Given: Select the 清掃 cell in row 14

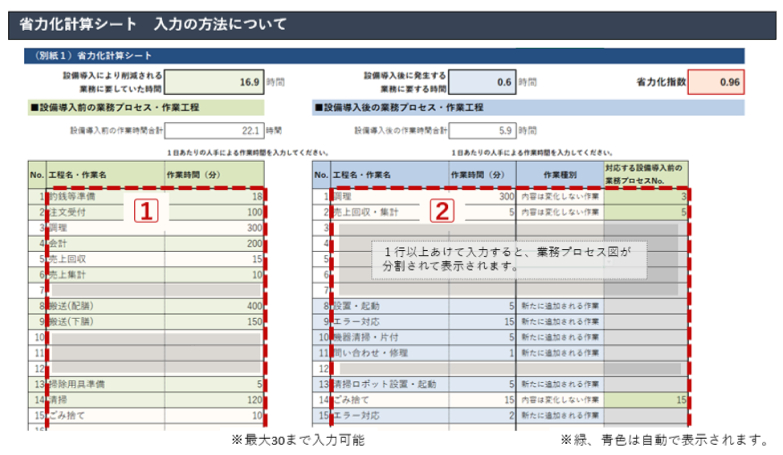Looking at the screenshot, I should pos(106,400).
